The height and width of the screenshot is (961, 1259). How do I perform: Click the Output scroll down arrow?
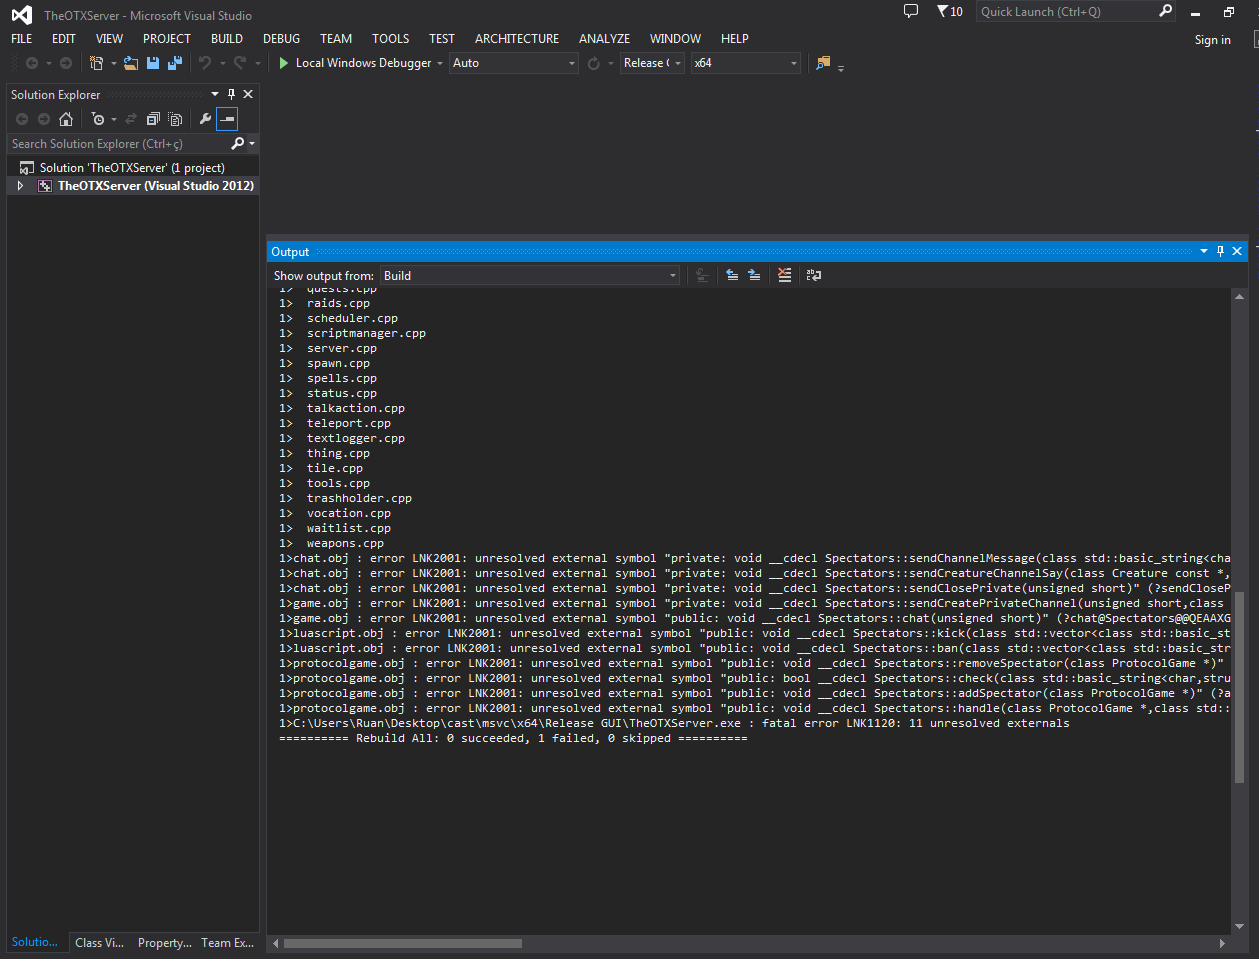pyautogui.click(x=1240, y=926)
